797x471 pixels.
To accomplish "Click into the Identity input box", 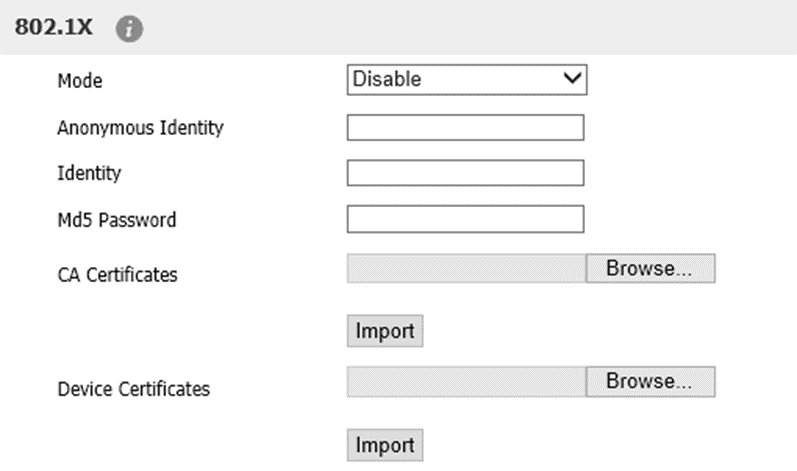I will click(x=465, y=173).
